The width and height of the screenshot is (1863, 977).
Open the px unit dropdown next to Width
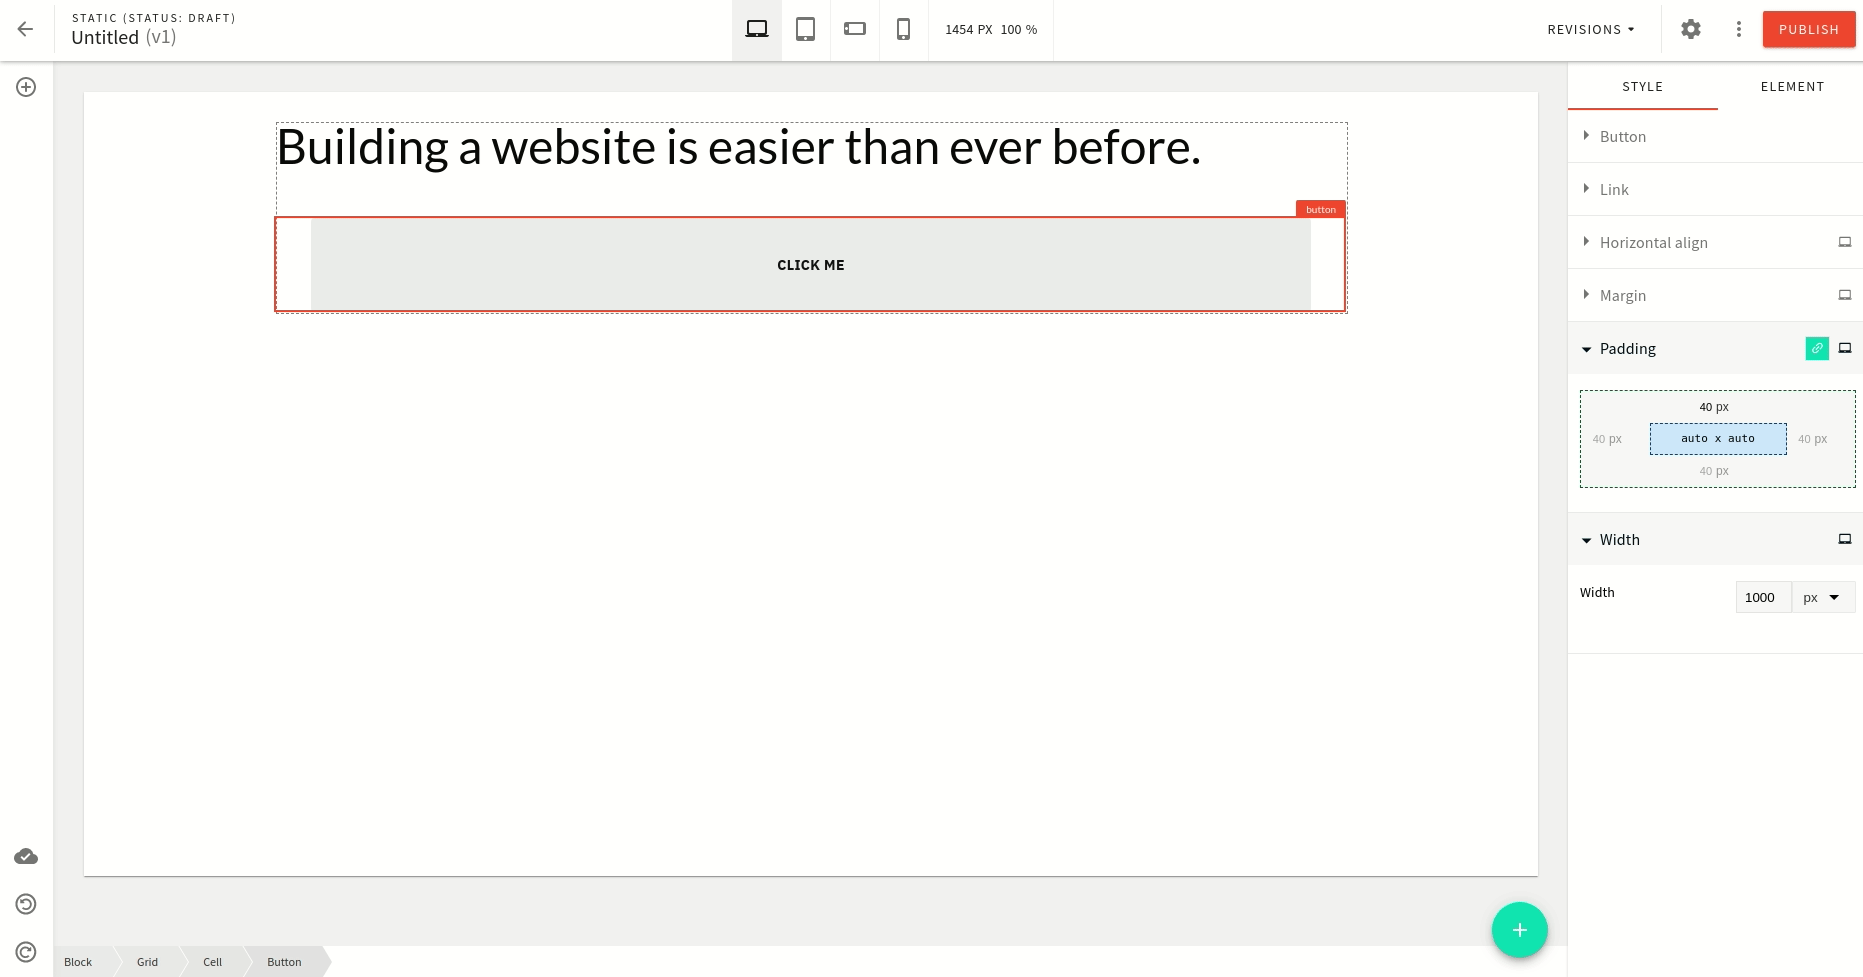point(1823,596)
